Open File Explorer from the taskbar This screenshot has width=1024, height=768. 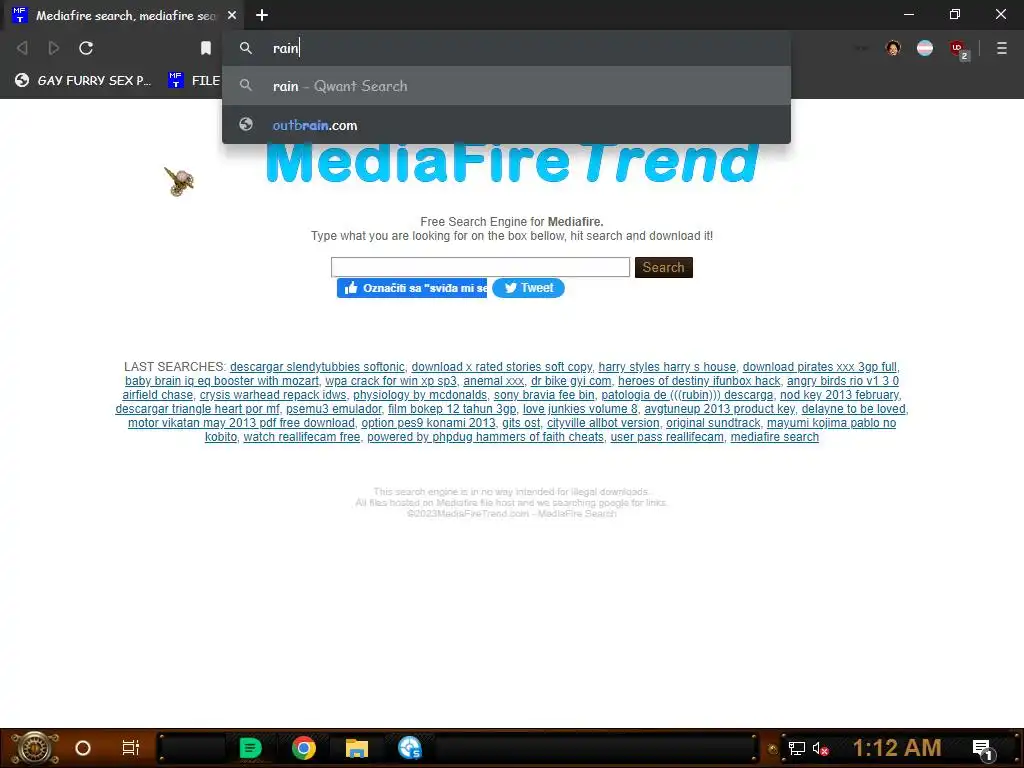357,748
